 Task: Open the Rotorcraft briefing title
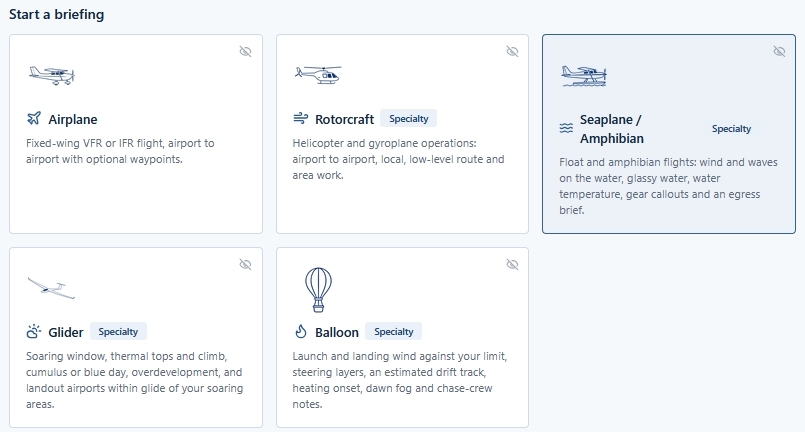coord(344,119)
